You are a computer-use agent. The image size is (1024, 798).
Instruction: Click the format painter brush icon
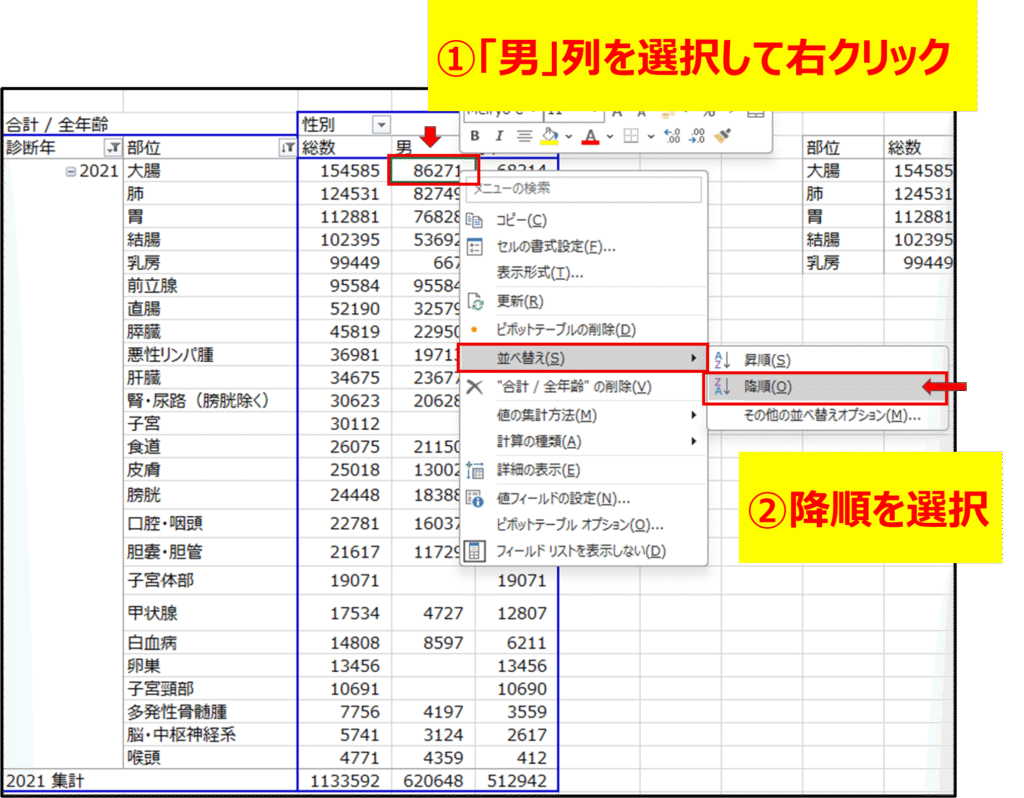724,136
